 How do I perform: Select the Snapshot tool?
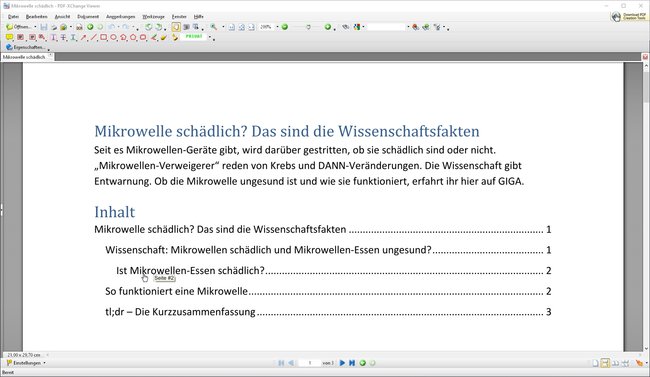click(186, 27)
